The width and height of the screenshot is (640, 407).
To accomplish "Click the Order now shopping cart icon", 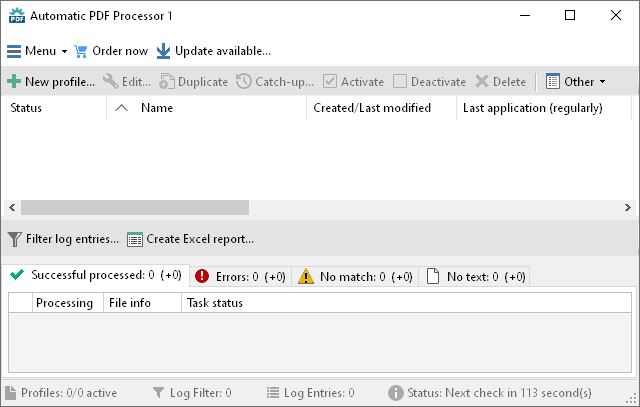I will (x=81, y=51).
